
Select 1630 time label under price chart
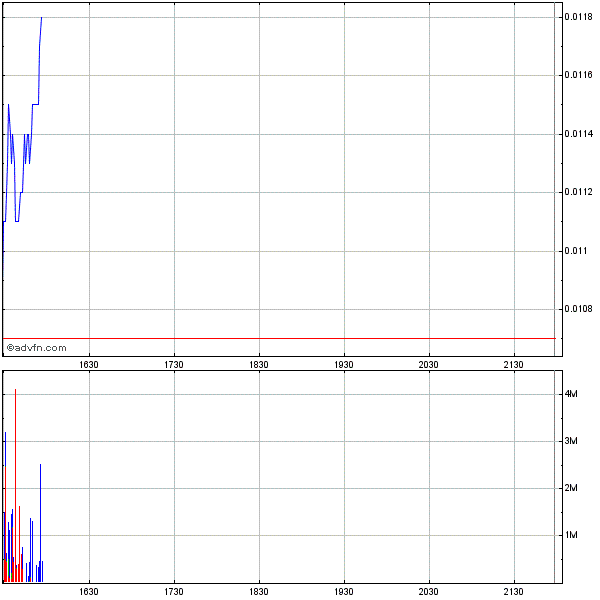(89, 365)
